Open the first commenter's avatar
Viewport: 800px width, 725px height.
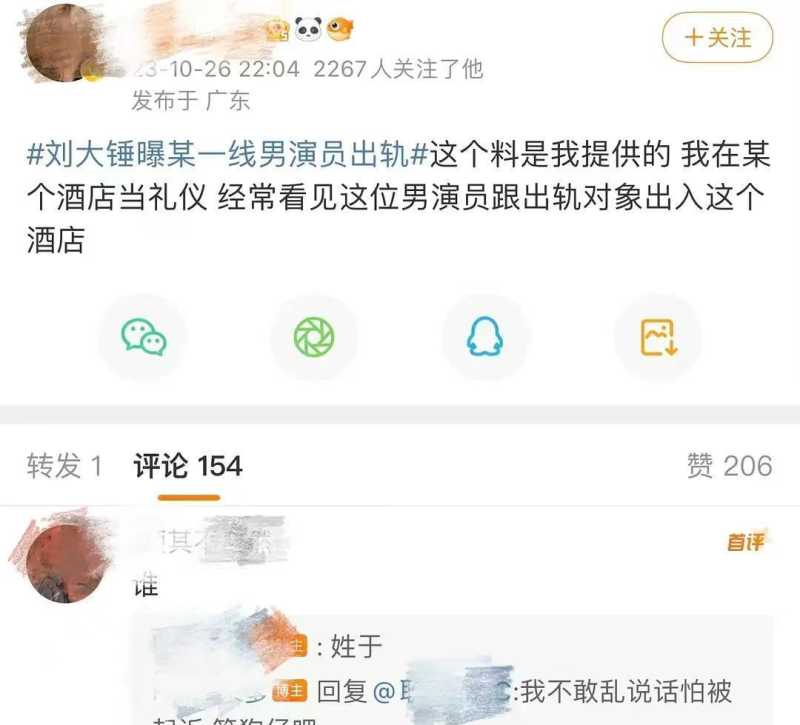point(64,559)
